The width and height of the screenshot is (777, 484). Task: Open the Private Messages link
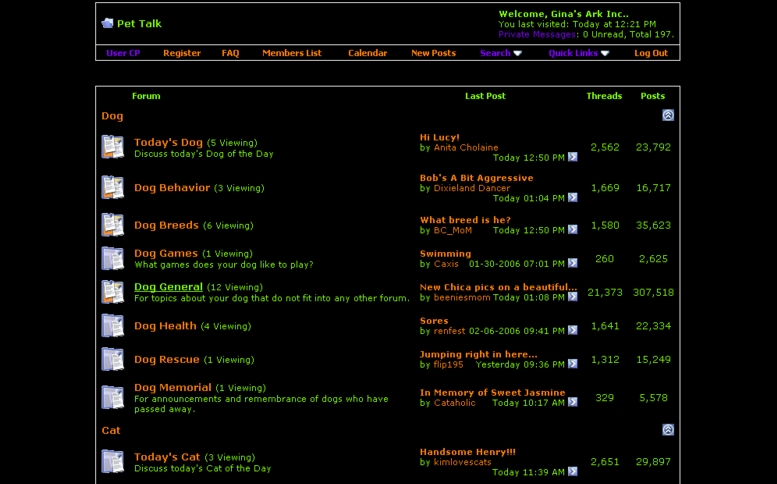[535, 34]
